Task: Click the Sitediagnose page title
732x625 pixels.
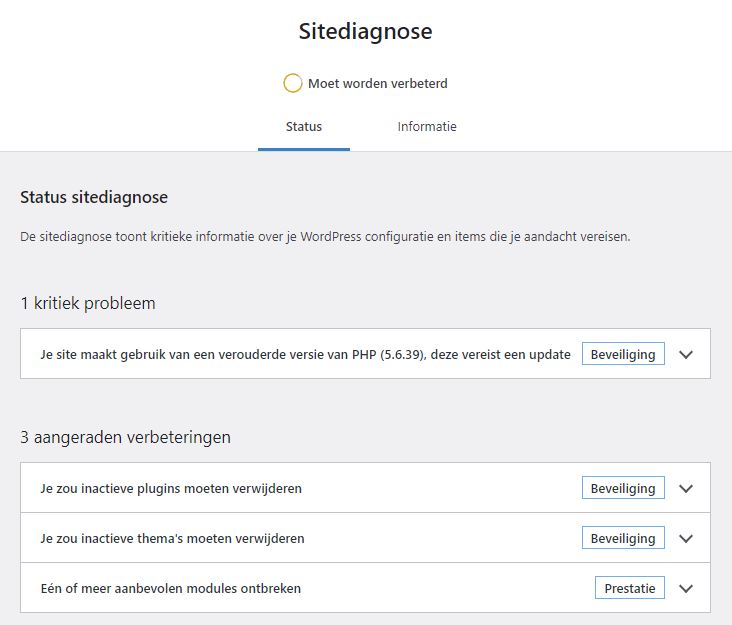Action: point(366,31)
